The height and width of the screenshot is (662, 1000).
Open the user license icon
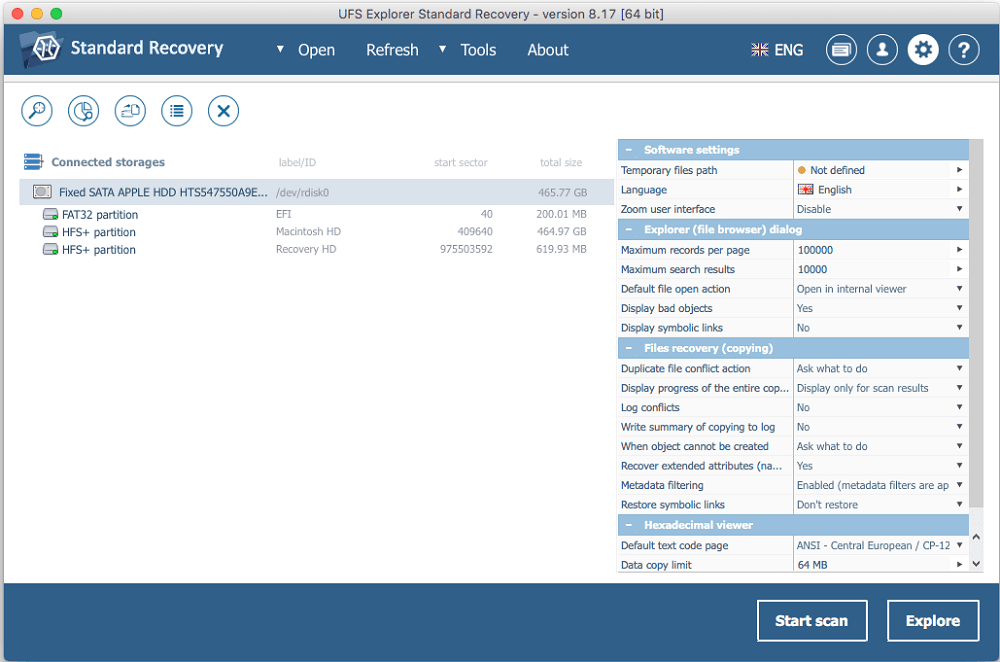(882, 50)
